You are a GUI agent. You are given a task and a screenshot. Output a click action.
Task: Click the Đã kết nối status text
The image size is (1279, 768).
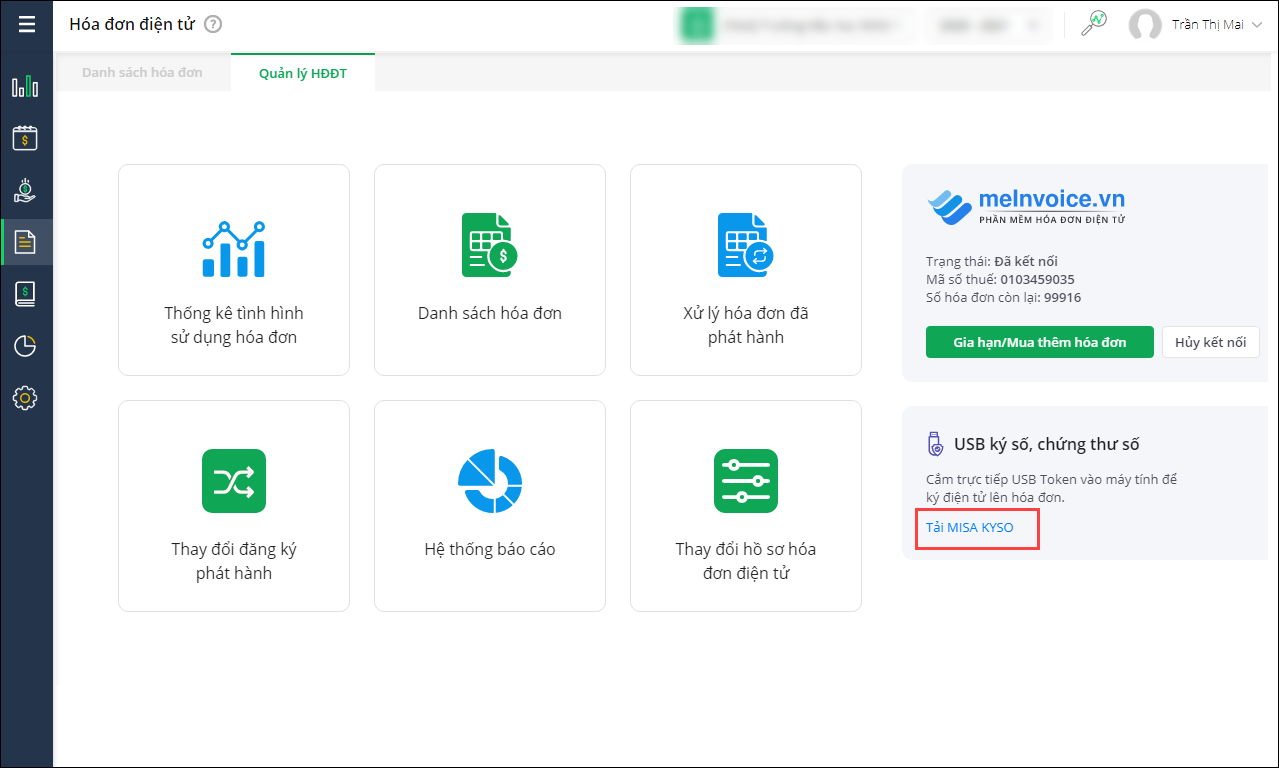1026,262
